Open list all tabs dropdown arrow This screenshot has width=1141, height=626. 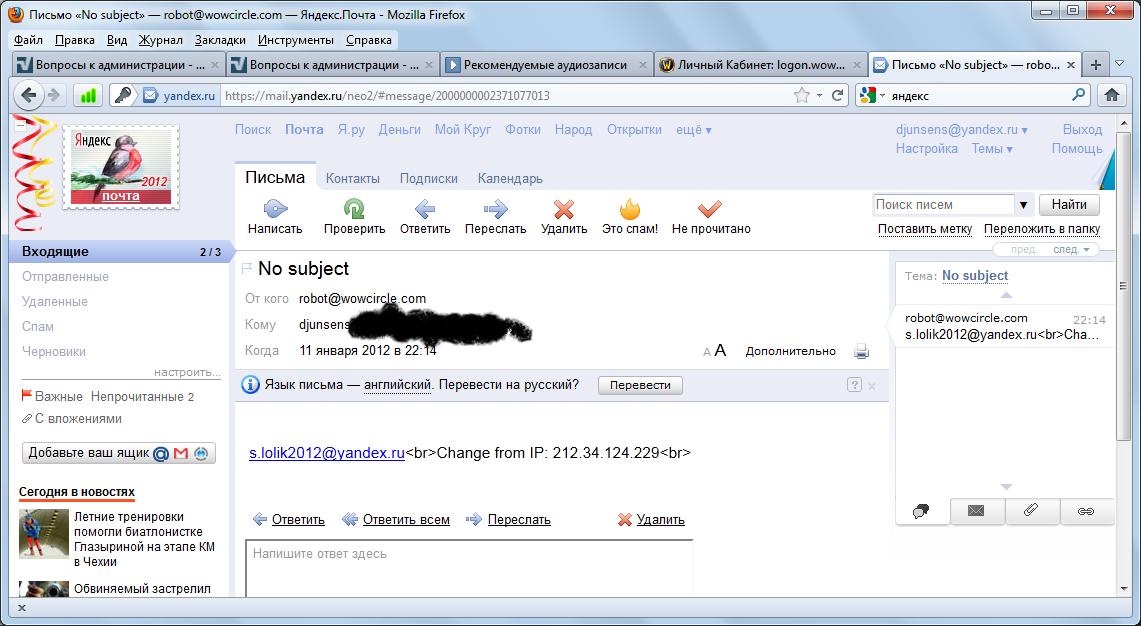pyautogui.click(x=1120, y=64)
